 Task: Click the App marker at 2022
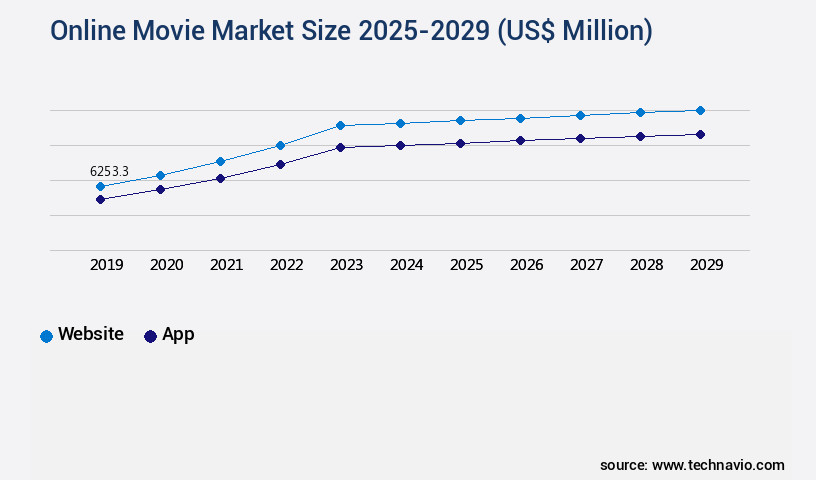coord(280,164)
